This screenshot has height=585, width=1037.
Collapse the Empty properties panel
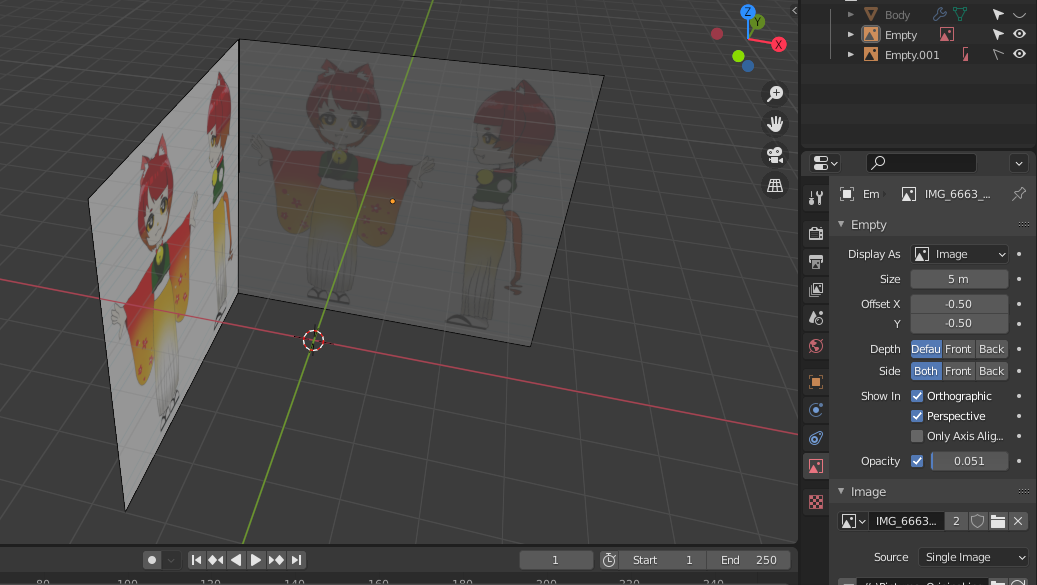tap(841, 225)
